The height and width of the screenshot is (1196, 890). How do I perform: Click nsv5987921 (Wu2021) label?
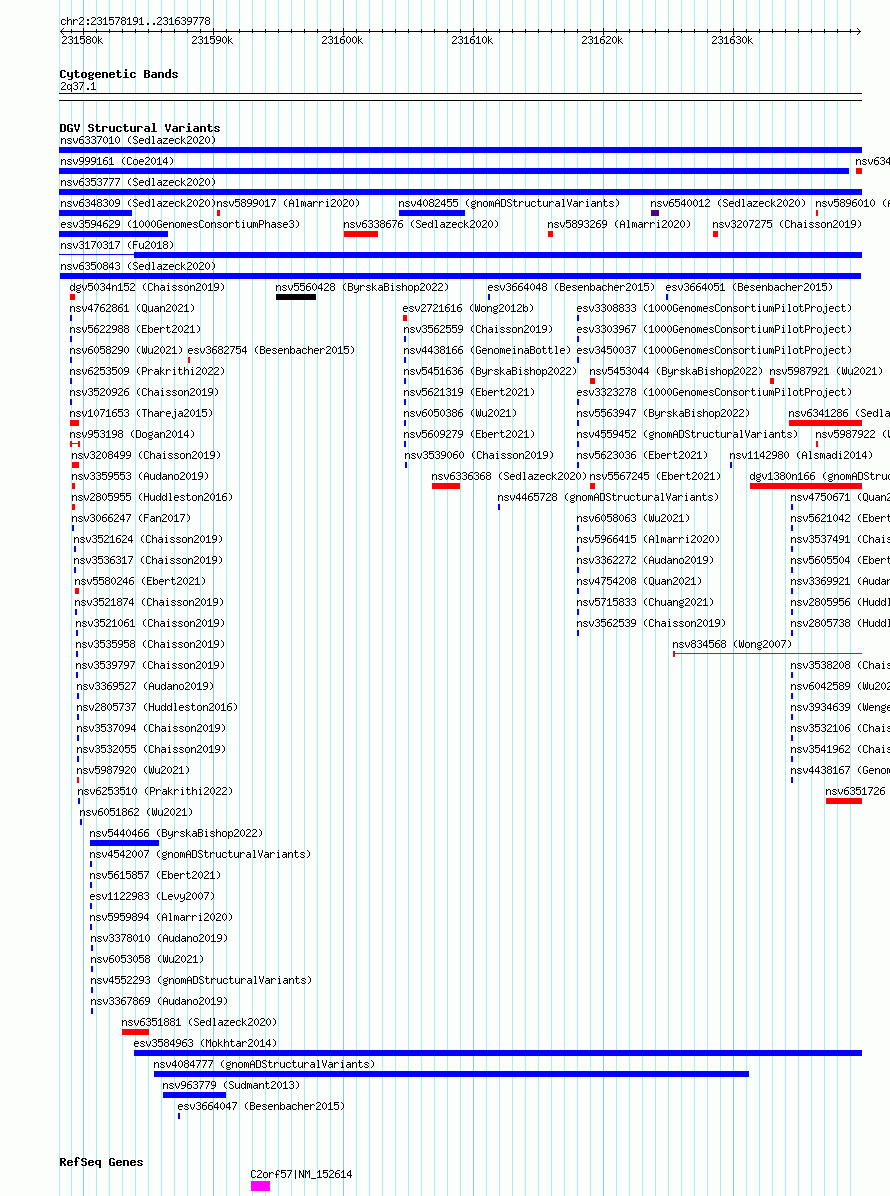point(826,371)
